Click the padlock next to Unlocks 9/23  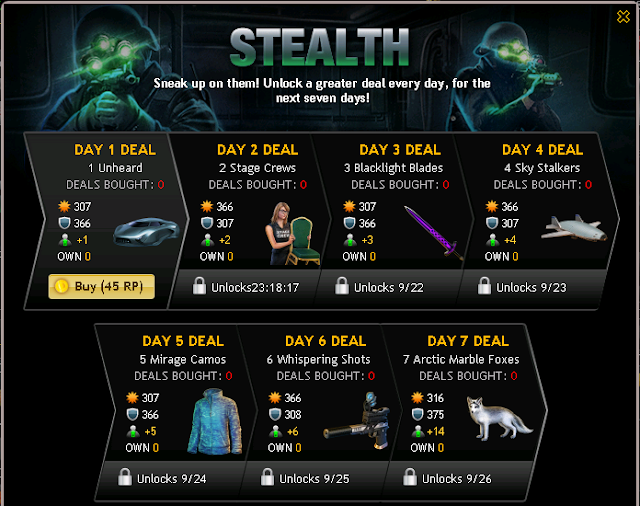click(484, 286)
